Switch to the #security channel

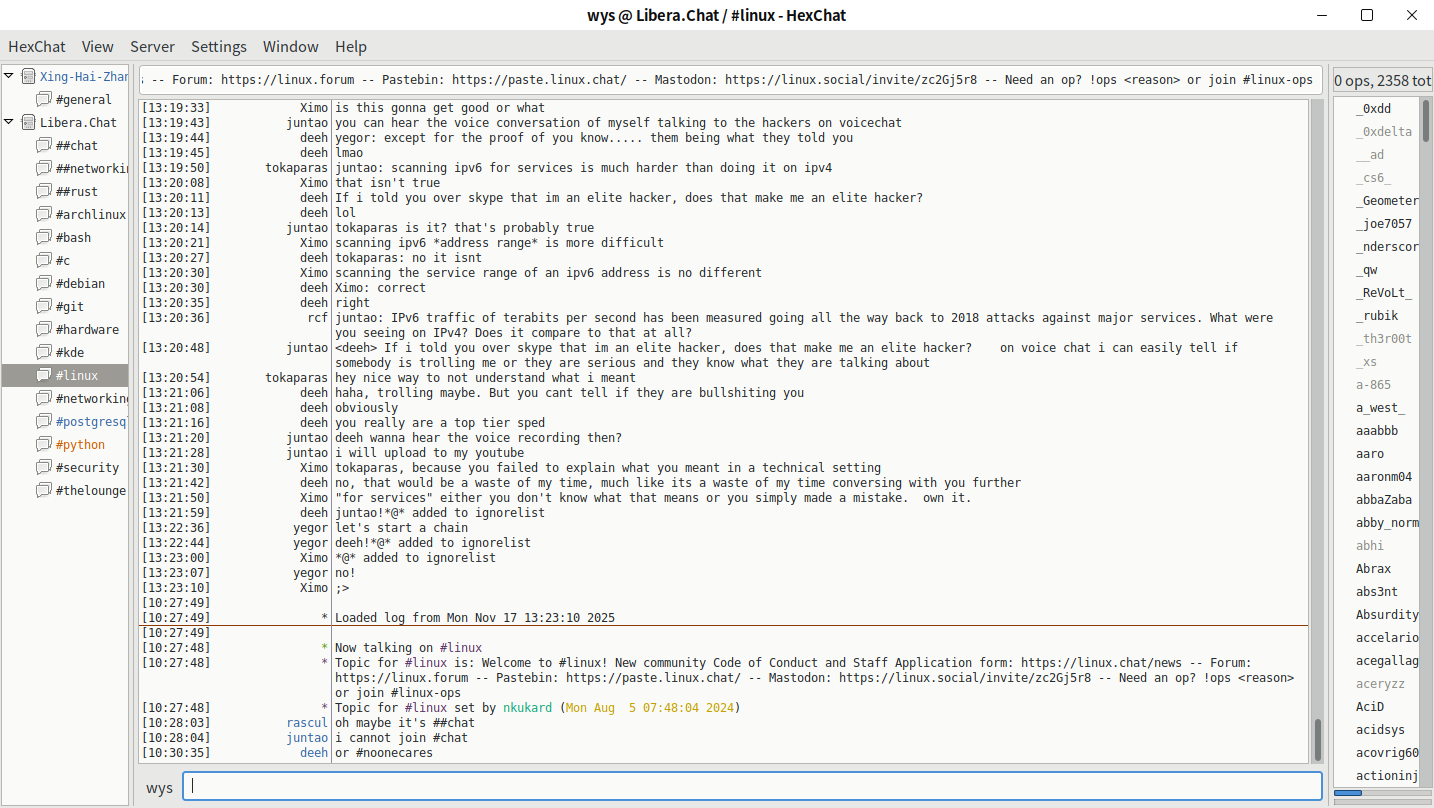[x=87, y=467]
